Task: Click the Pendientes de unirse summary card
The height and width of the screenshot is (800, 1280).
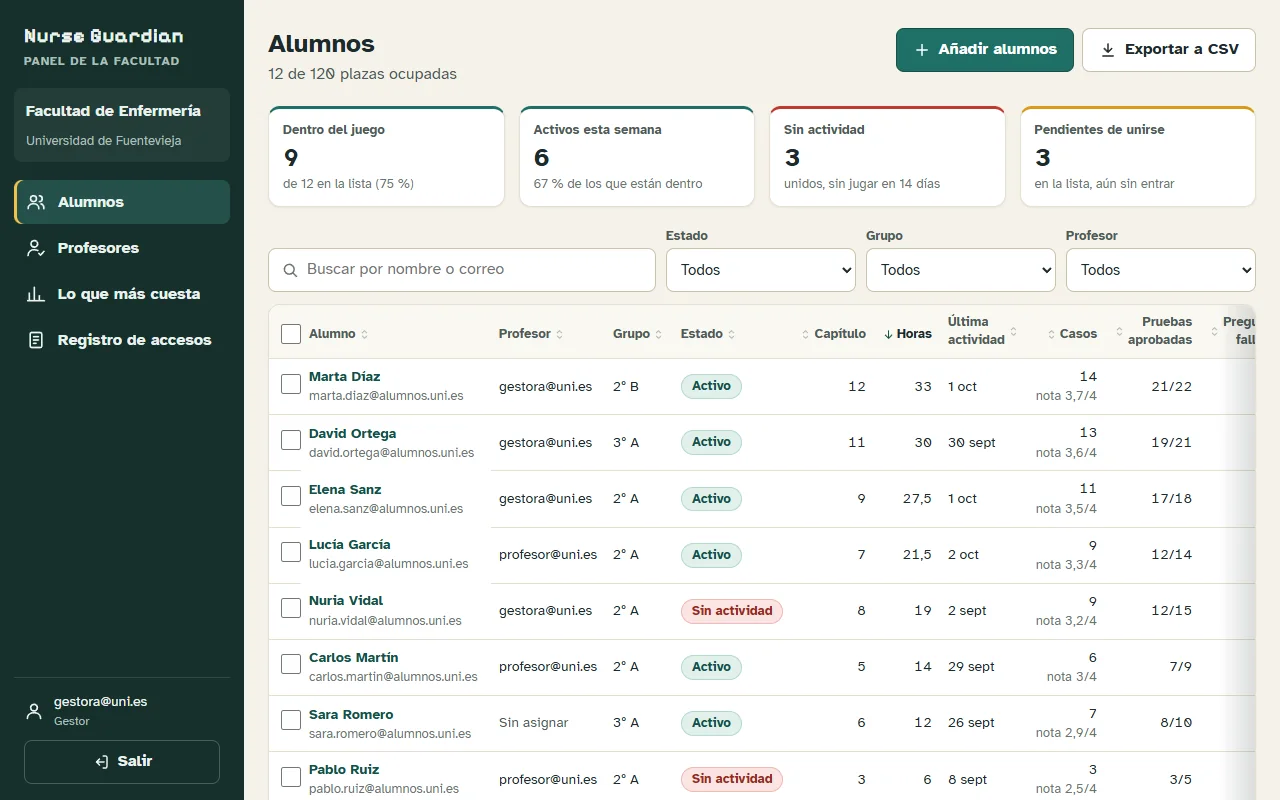Action: pyautogui.click(x=1138, y=157)
